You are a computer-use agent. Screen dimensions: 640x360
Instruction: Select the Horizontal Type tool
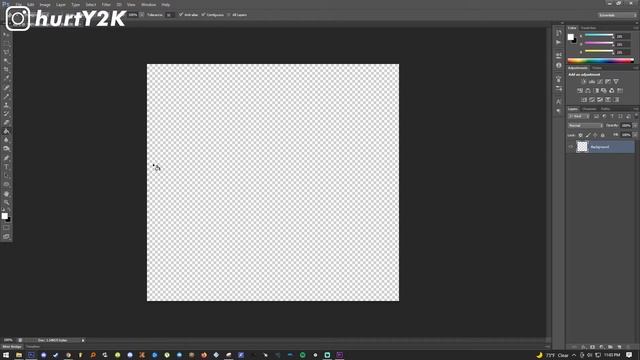6,167
